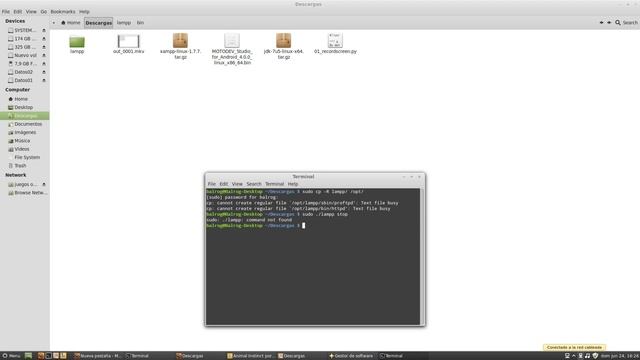The image size is (640, 360).
Task: Click the back navigation arrow near Search
Action: (x=601, y=23)
